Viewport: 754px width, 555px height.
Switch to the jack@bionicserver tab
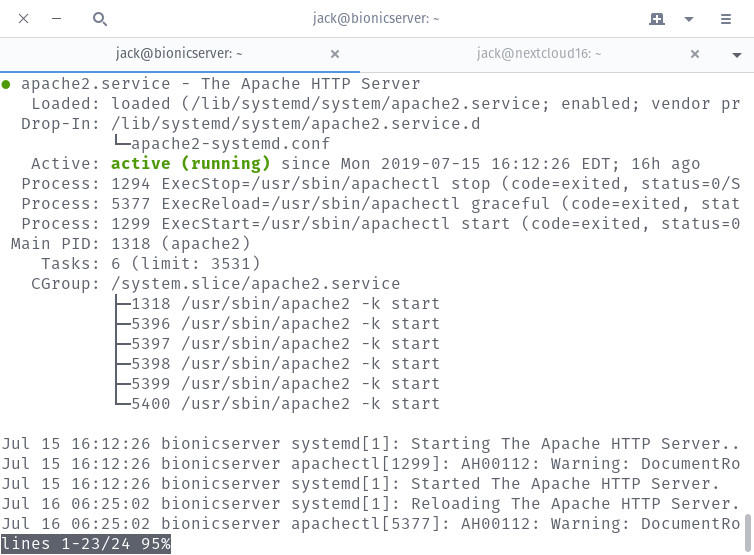tap(179, 54)
